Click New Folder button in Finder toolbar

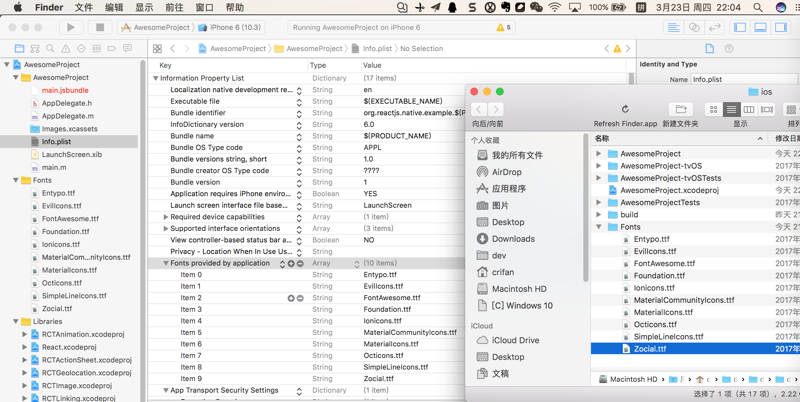coord(681,109)
